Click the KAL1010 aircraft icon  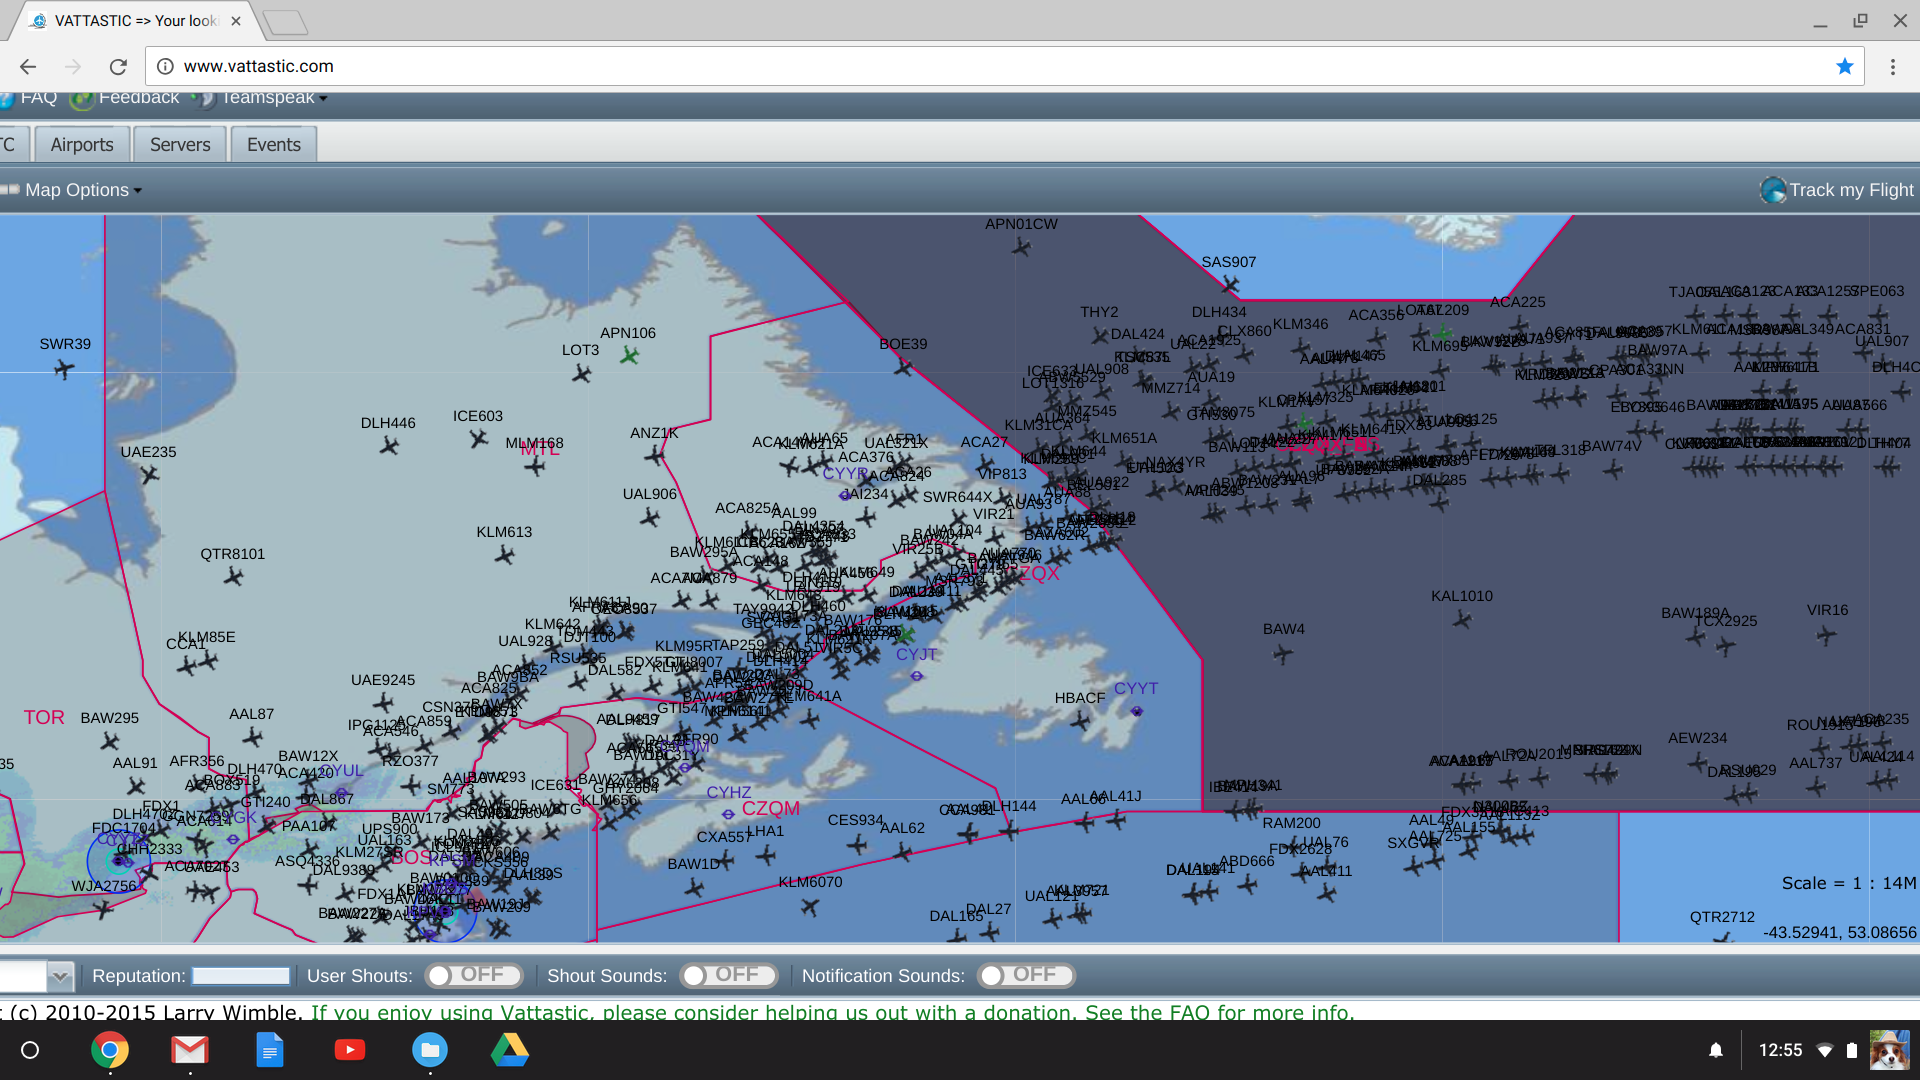point(1462,620)
